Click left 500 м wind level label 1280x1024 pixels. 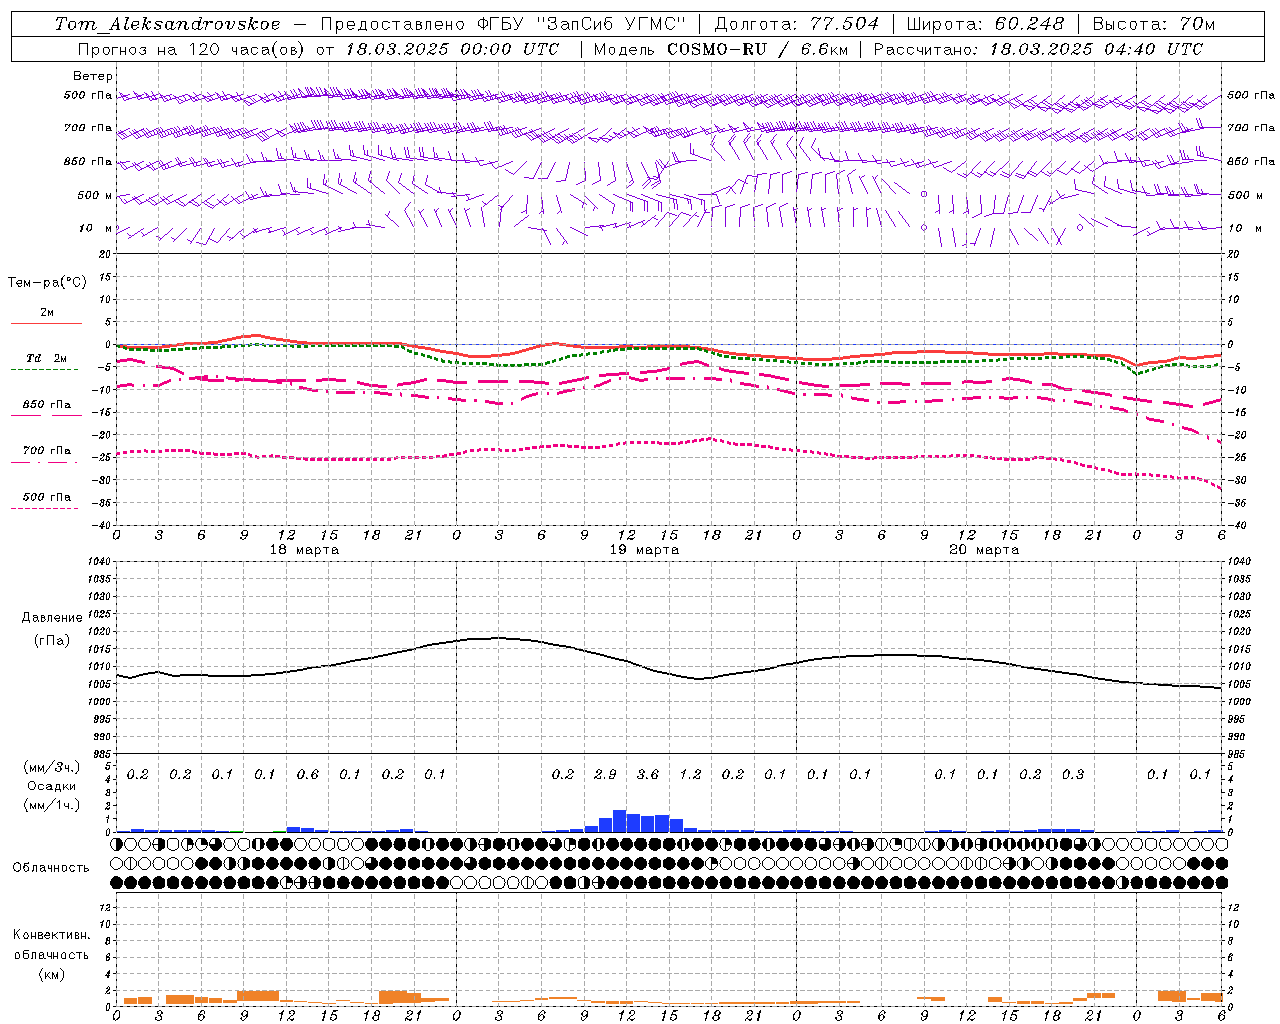94,195
